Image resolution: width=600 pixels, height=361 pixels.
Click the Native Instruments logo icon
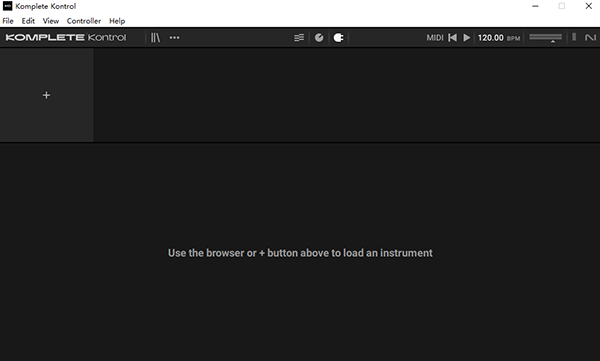590,38
